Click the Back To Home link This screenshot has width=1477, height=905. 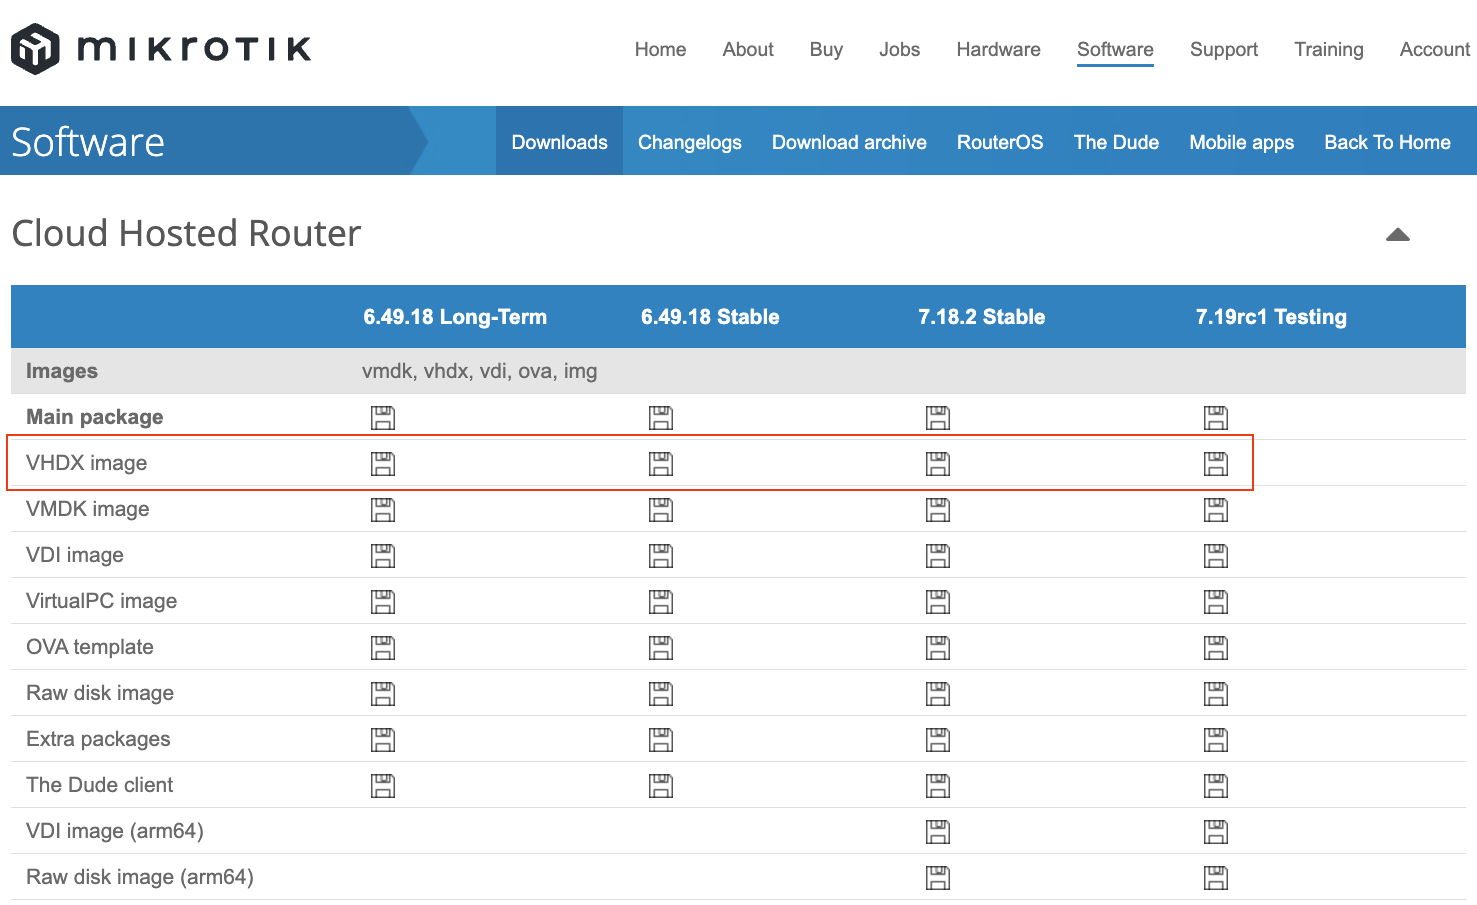tap(1386, 142)
